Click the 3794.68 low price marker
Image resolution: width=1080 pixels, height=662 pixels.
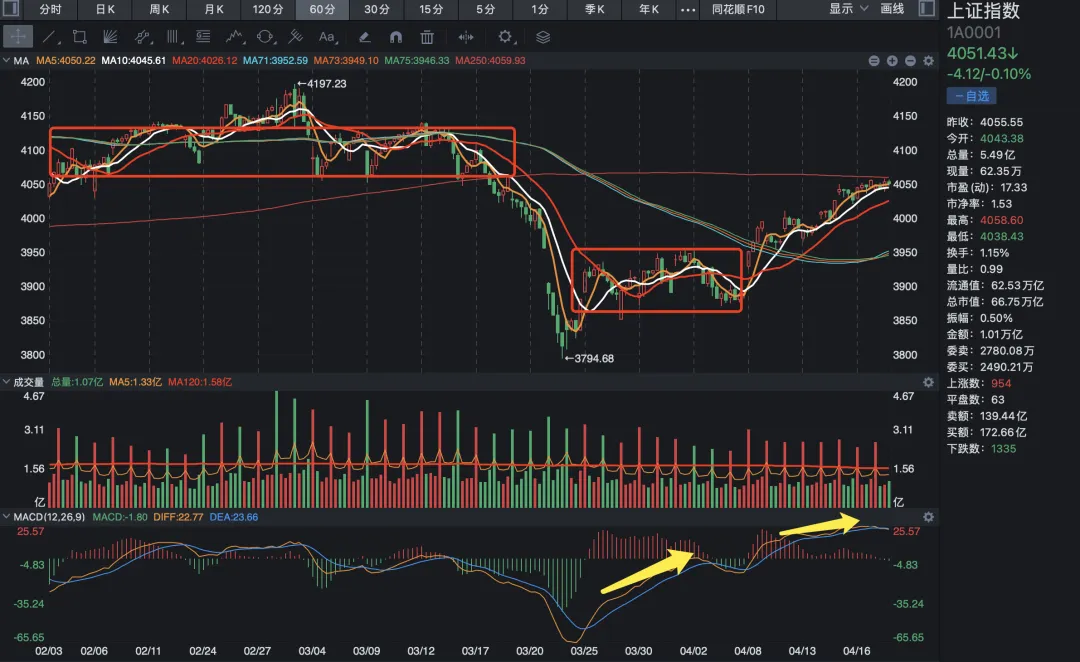pyautogui.click(x=589, y=358)
